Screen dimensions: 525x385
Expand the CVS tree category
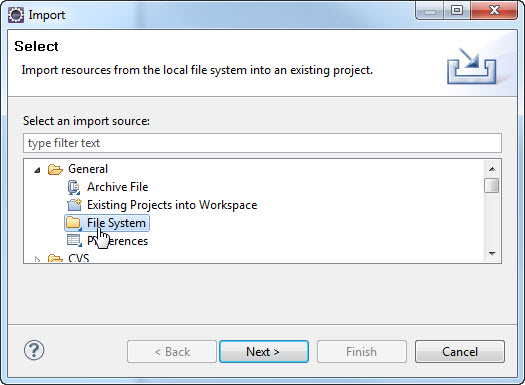tap(37, 259)
